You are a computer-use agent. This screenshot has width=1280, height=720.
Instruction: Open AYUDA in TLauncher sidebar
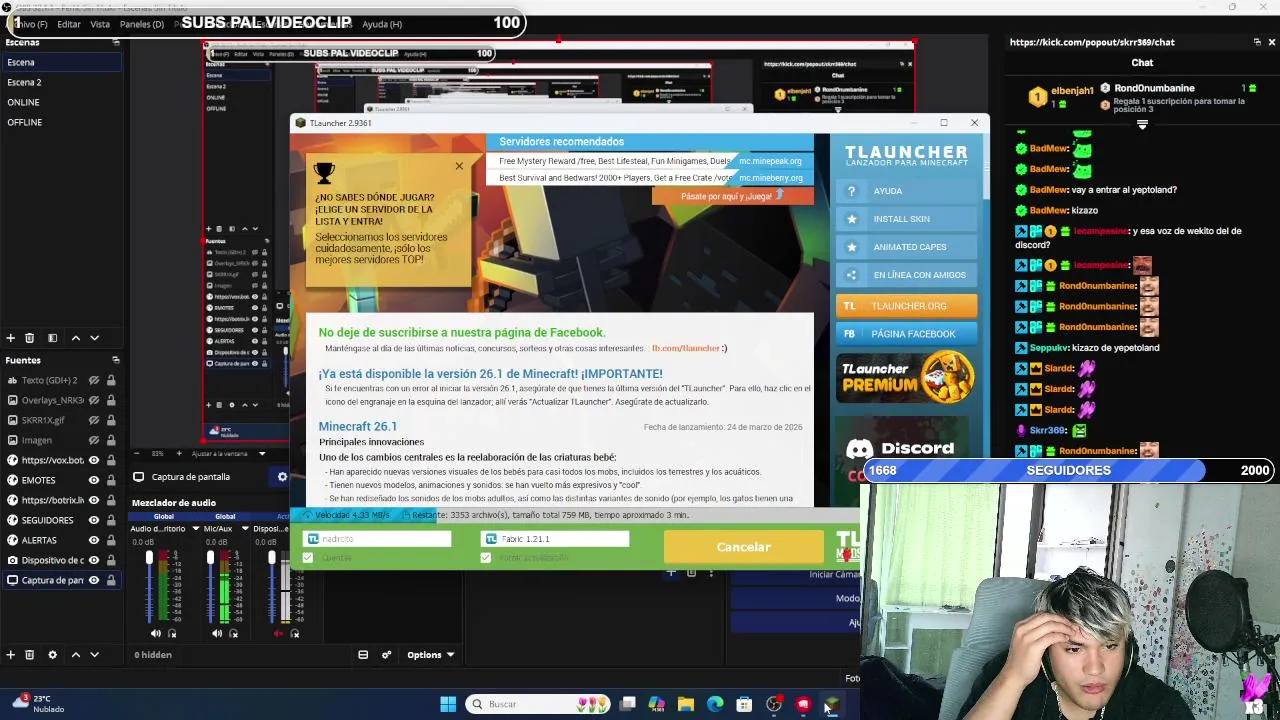[907, 191]
